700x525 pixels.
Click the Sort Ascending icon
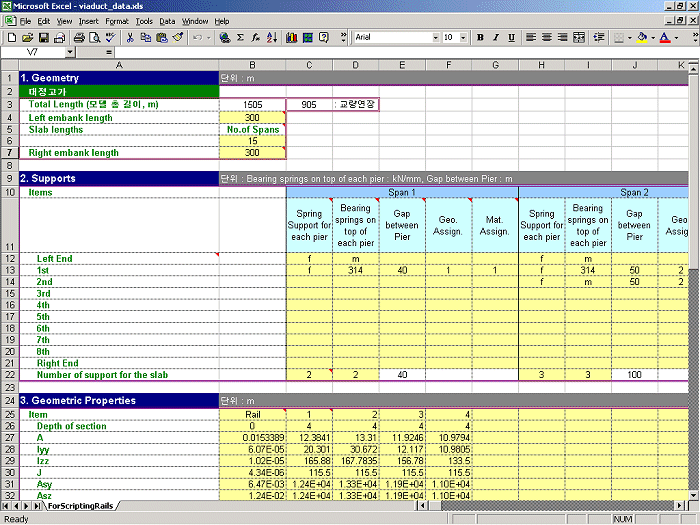(x=273, y=37)
